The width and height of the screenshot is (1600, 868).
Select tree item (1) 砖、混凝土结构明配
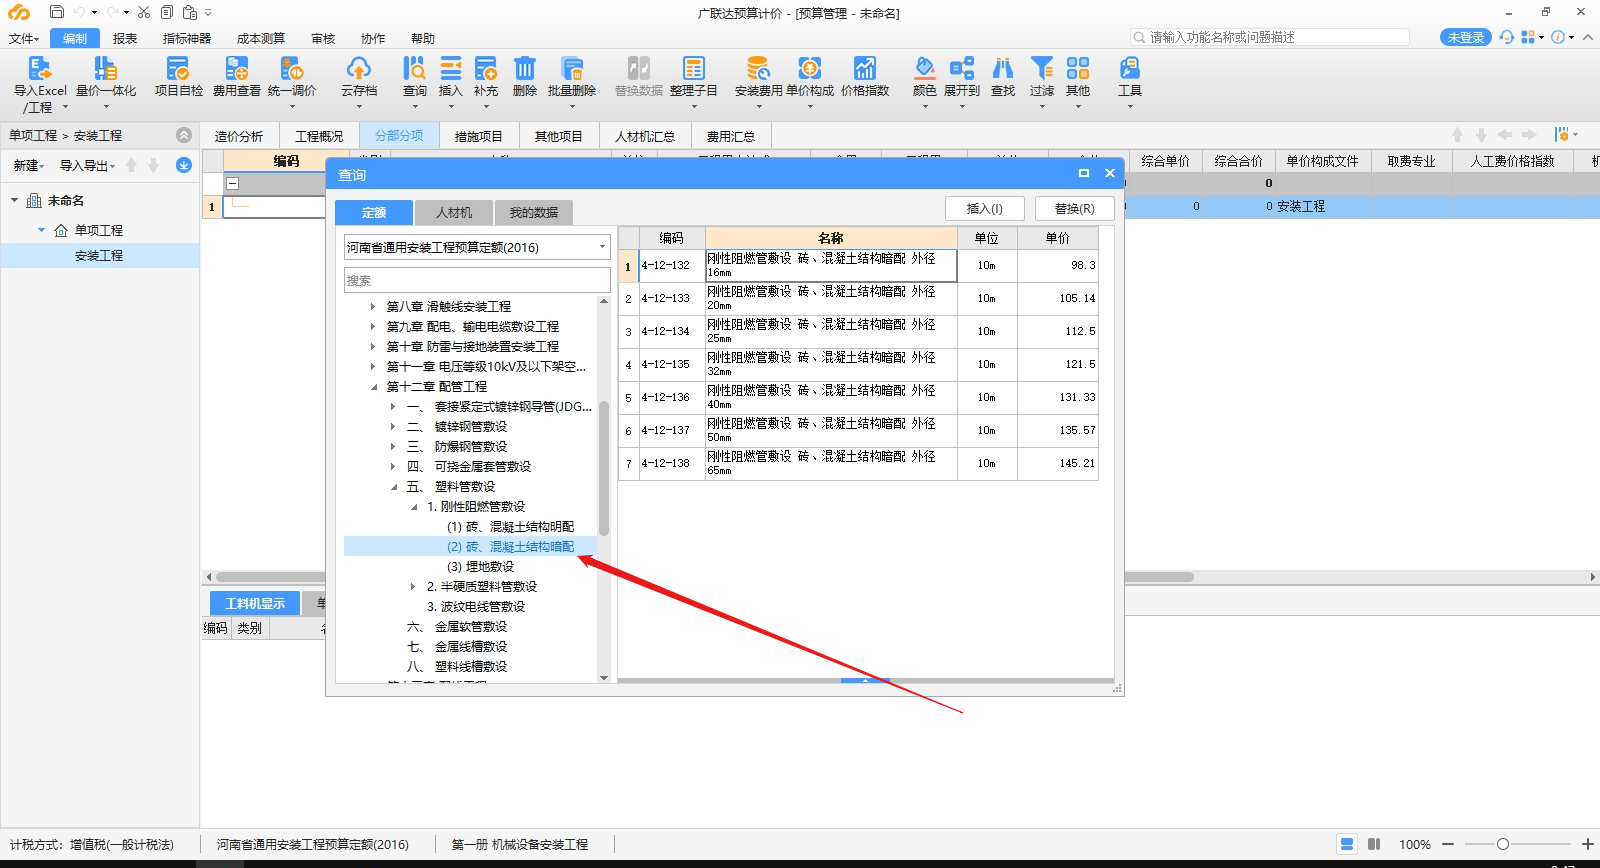pos(510,527)
